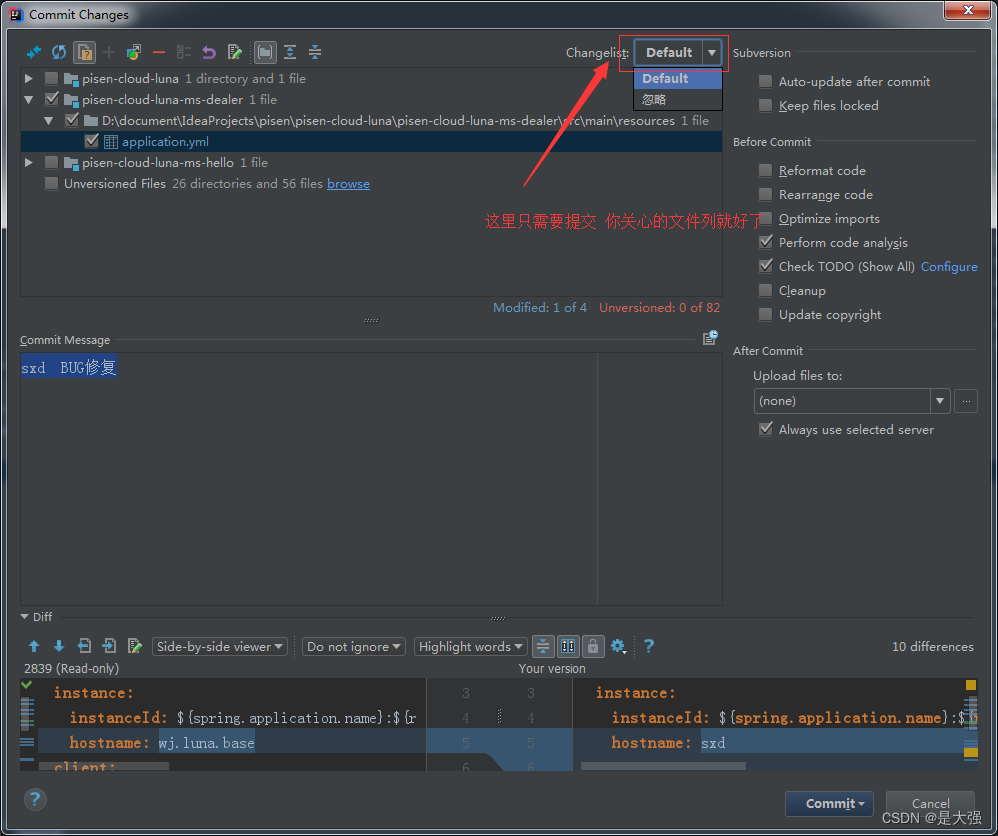Uncheck Check TODO (Show All)
The width and height of the screenshot is (998, 836).
766,266
